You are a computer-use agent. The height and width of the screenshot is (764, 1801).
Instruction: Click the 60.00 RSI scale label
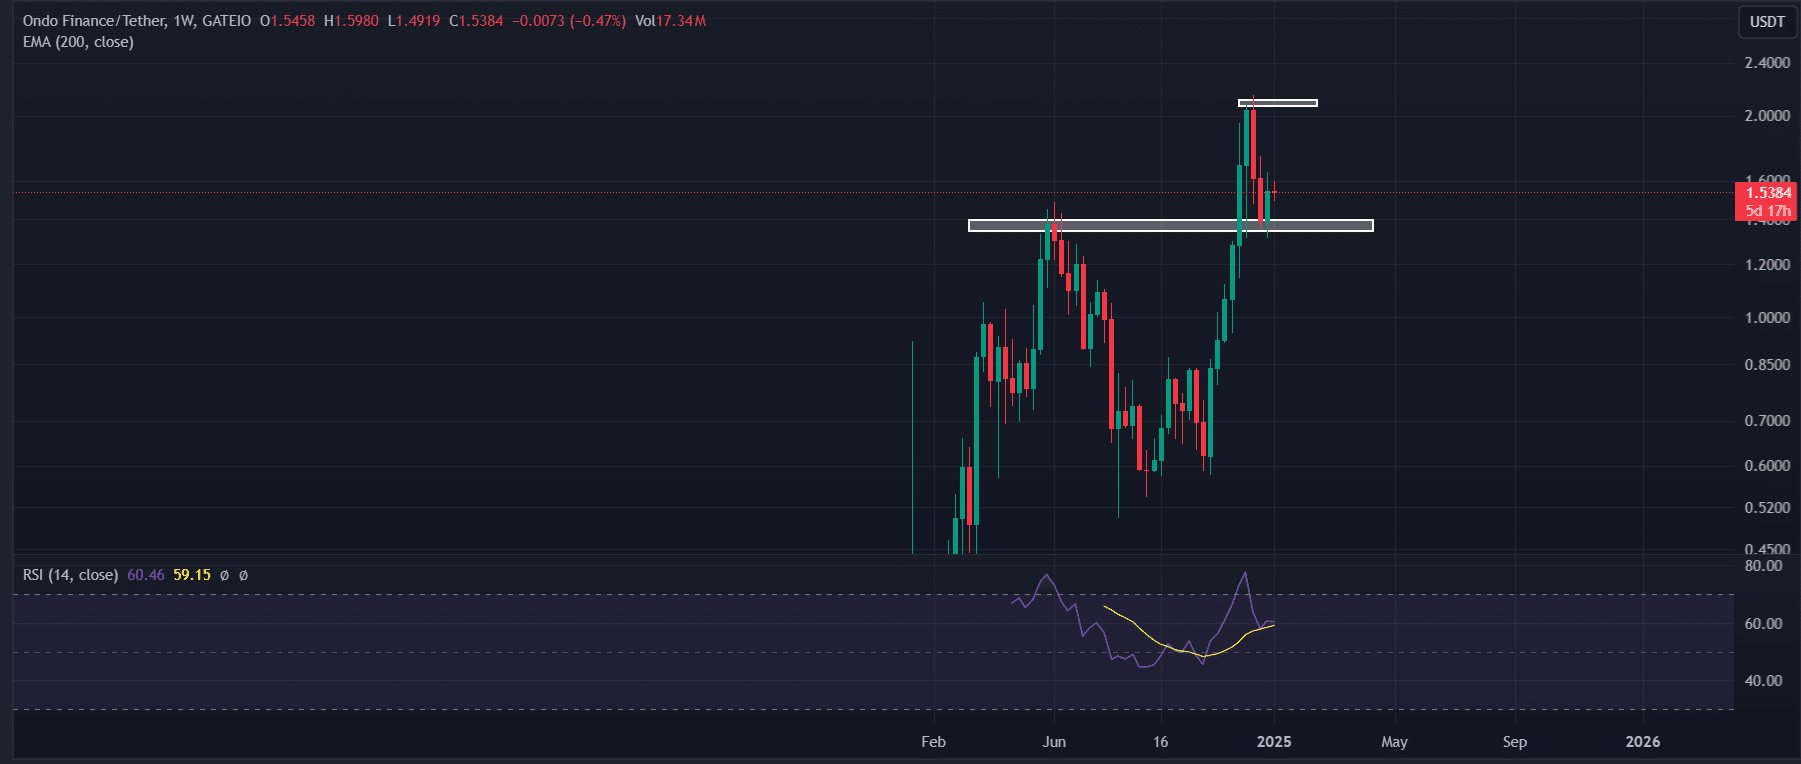pos(1764,624)
